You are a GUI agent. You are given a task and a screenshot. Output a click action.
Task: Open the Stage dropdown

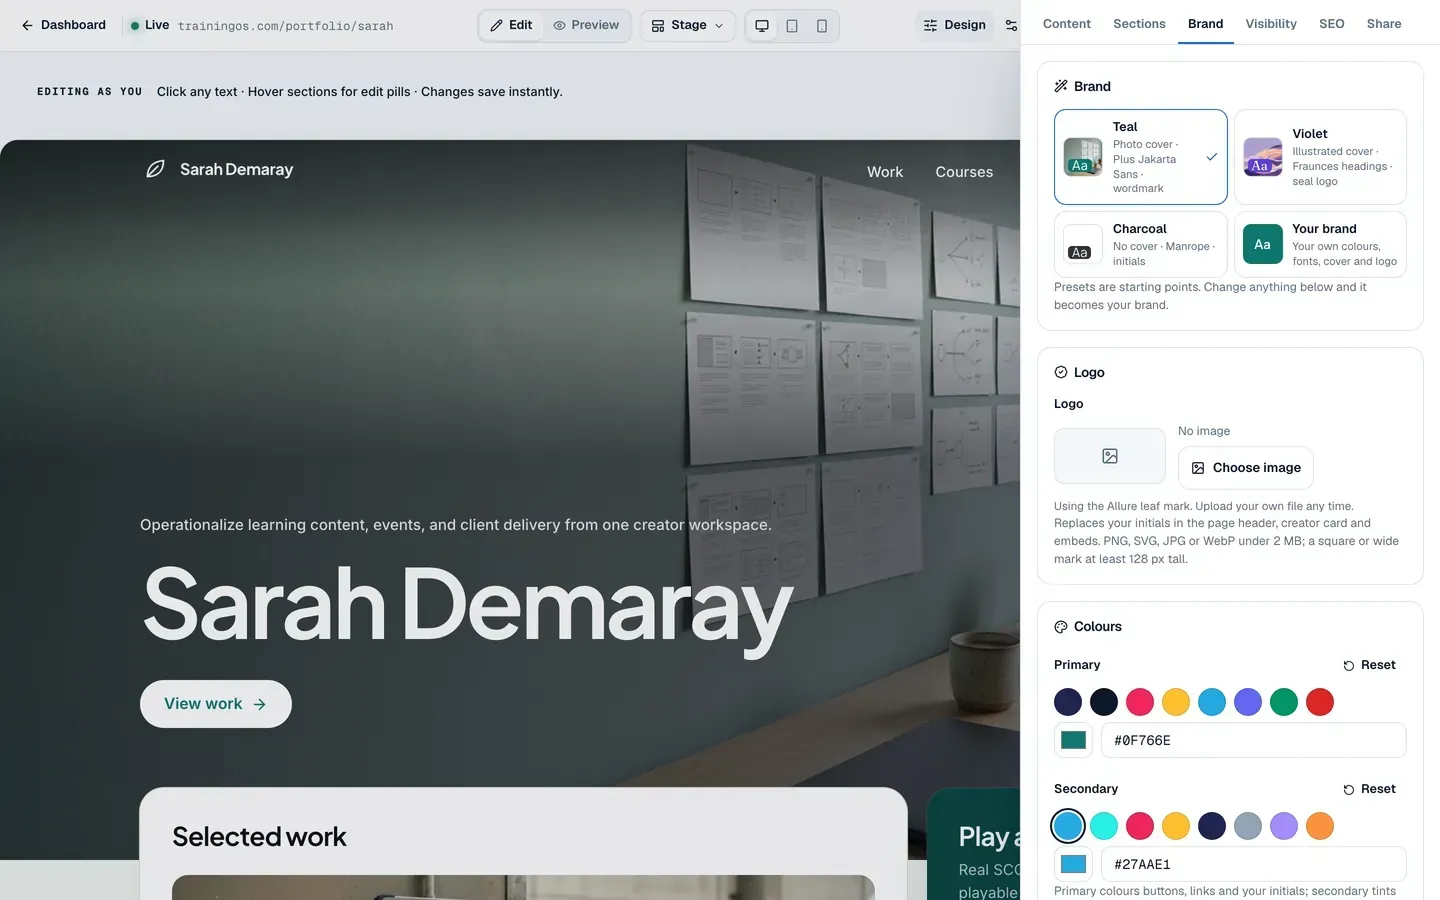click(x=688, y=26)
